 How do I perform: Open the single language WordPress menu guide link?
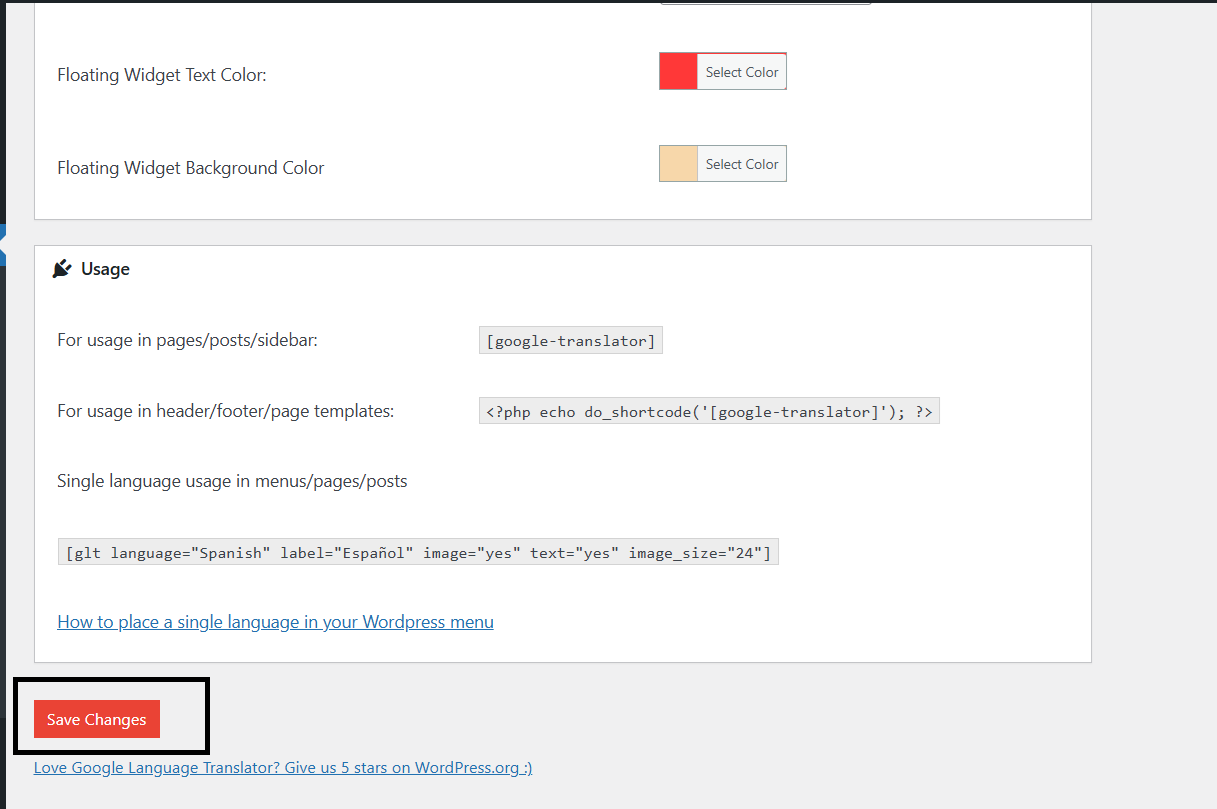(275, 622)
